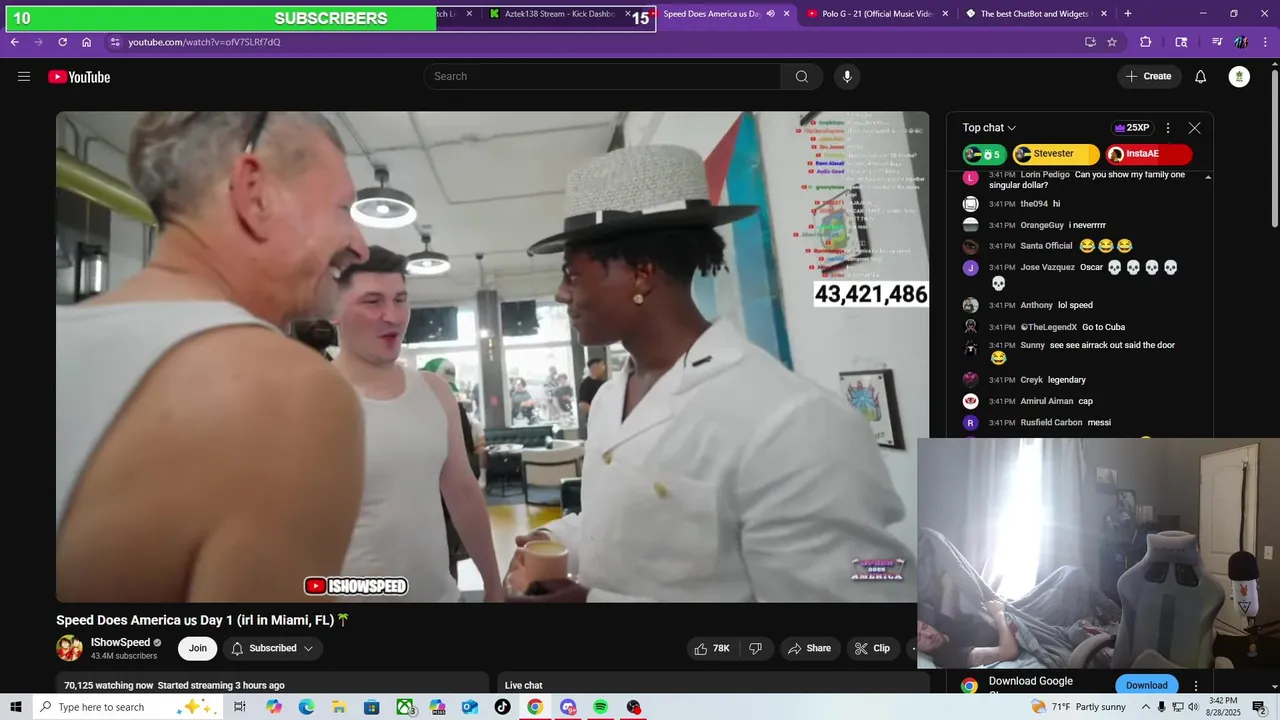Screen dimensions: 1280x720
Task: Open YouTube notifications bell
Action: tap(1201, 77)
